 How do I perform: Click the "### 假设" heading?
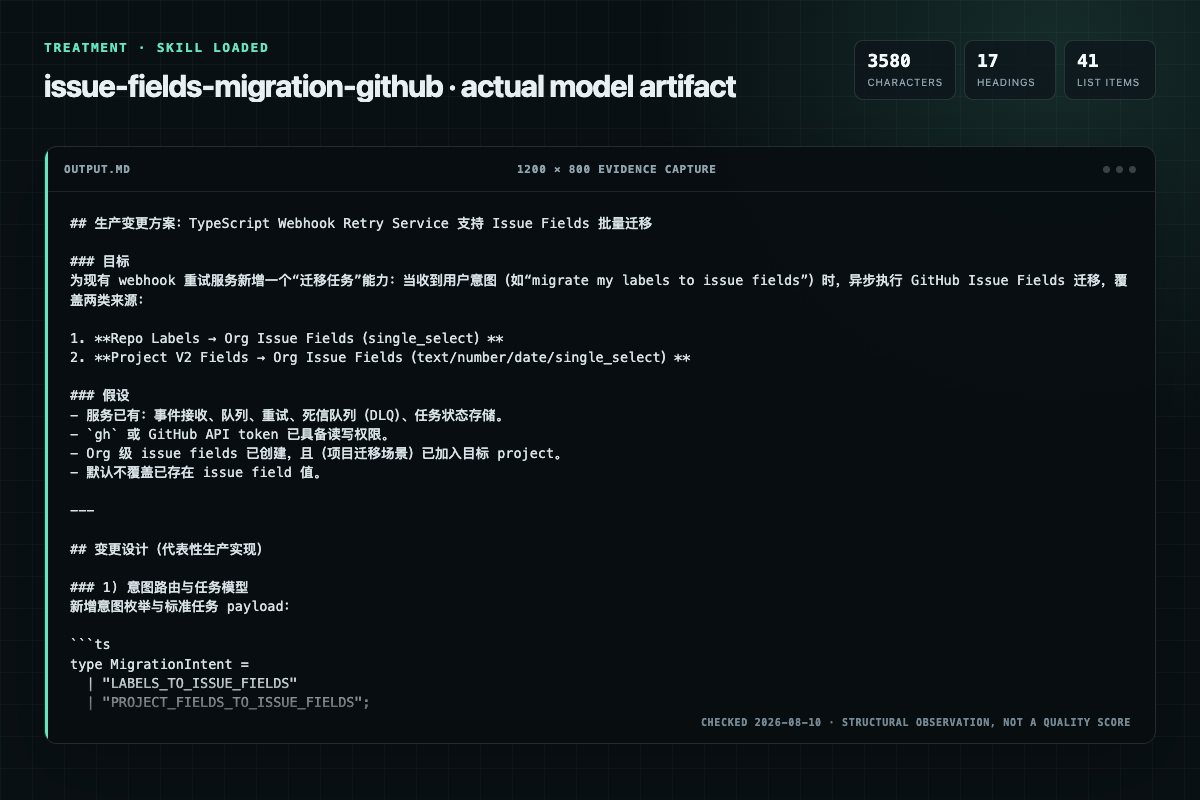99,395
